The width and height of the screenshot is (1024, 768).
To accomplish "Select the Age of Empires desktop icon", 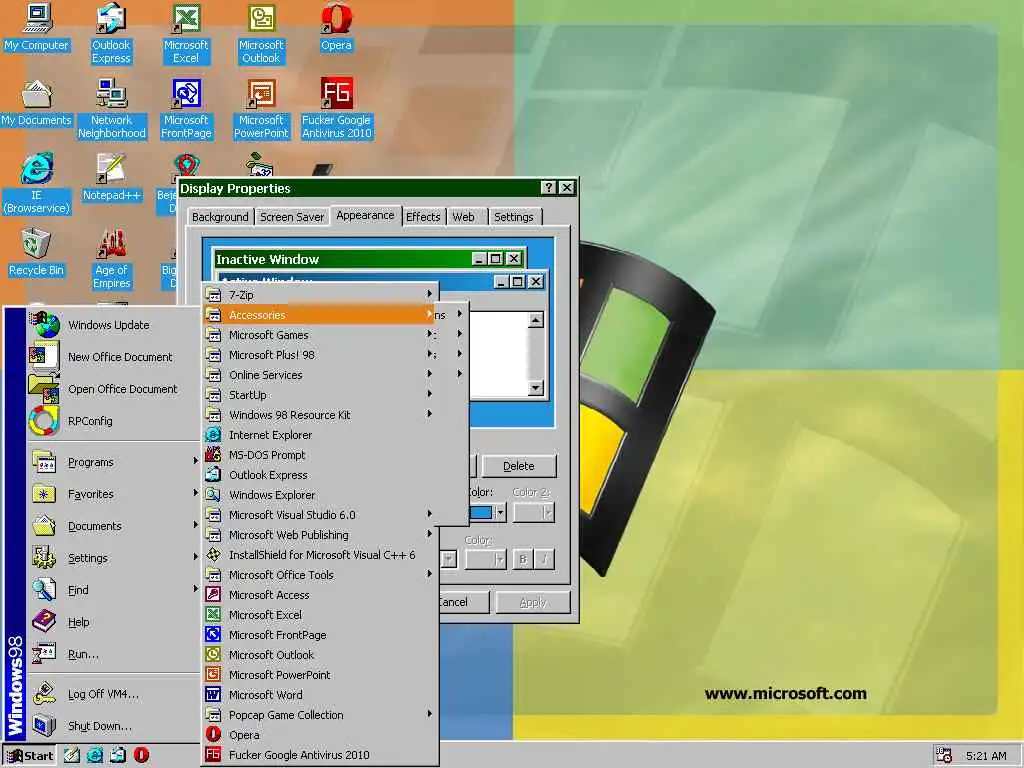I will 112,259.
